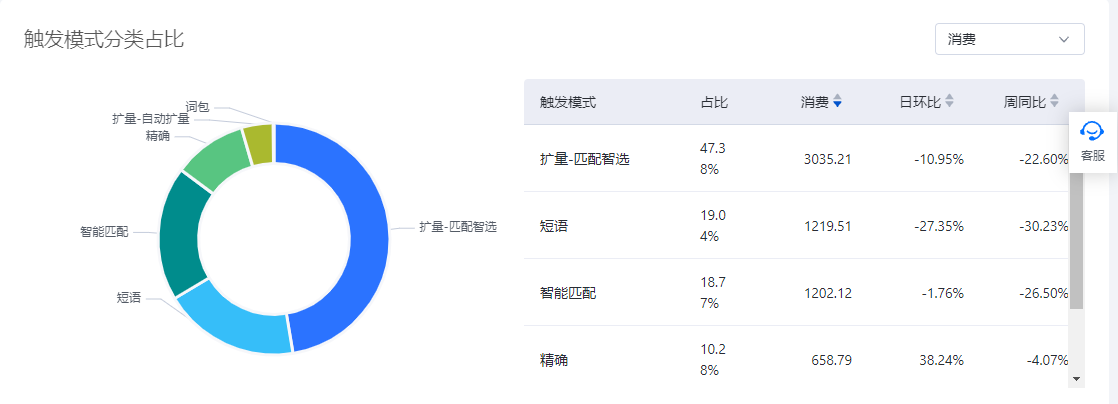The image size is (1118, 404).
Task: Open the 消费 metric dropdown
Action: coord(1008,39)
